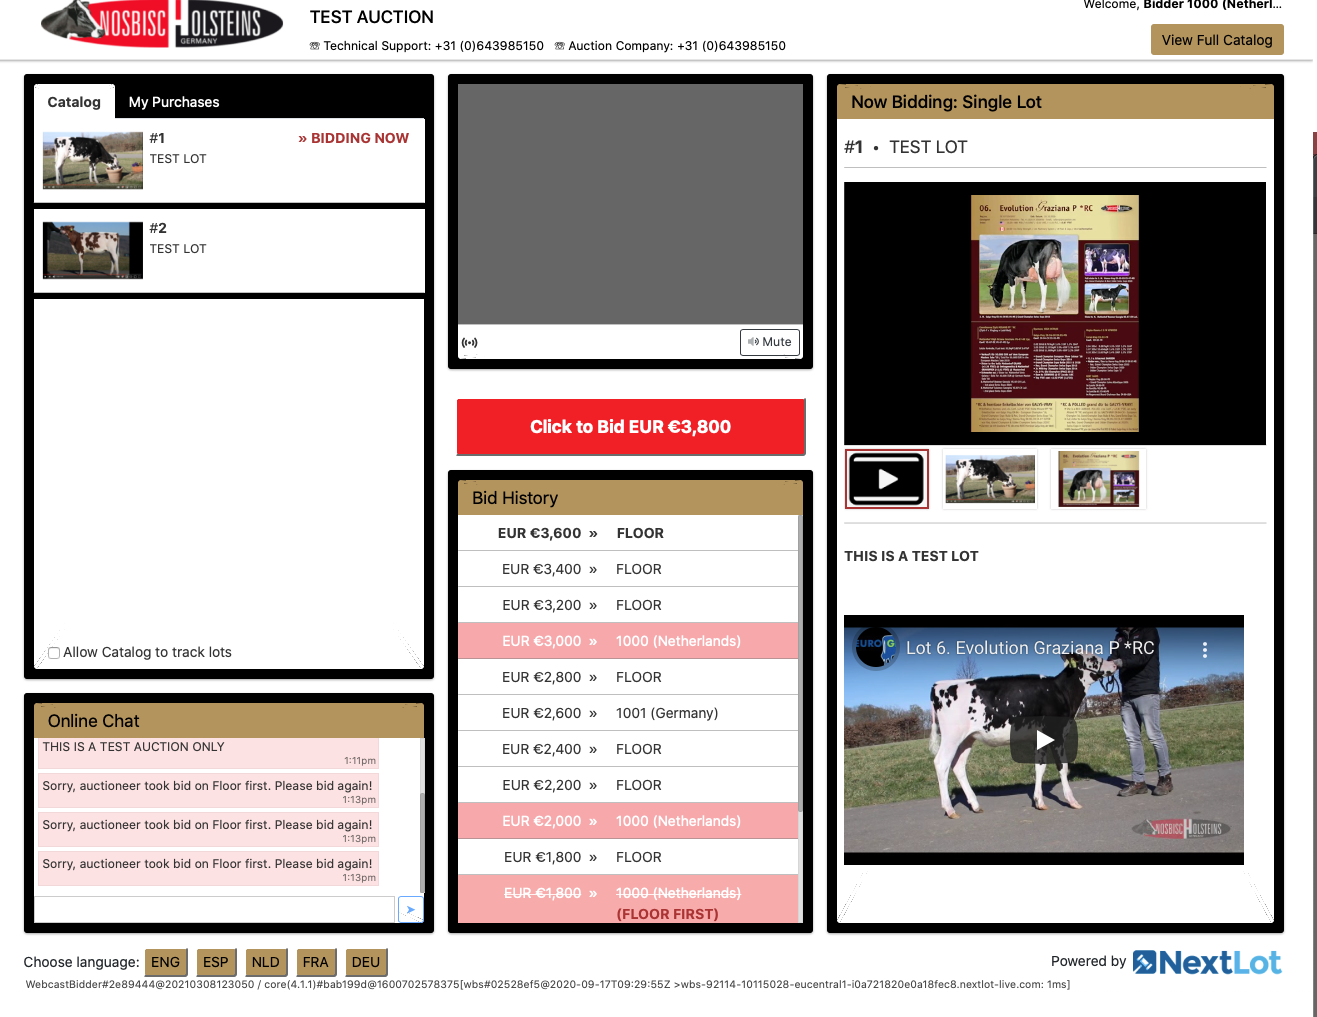1317x1017 pixels.
Task: Switch language to ENG
Action: click(x=165, y=962)
